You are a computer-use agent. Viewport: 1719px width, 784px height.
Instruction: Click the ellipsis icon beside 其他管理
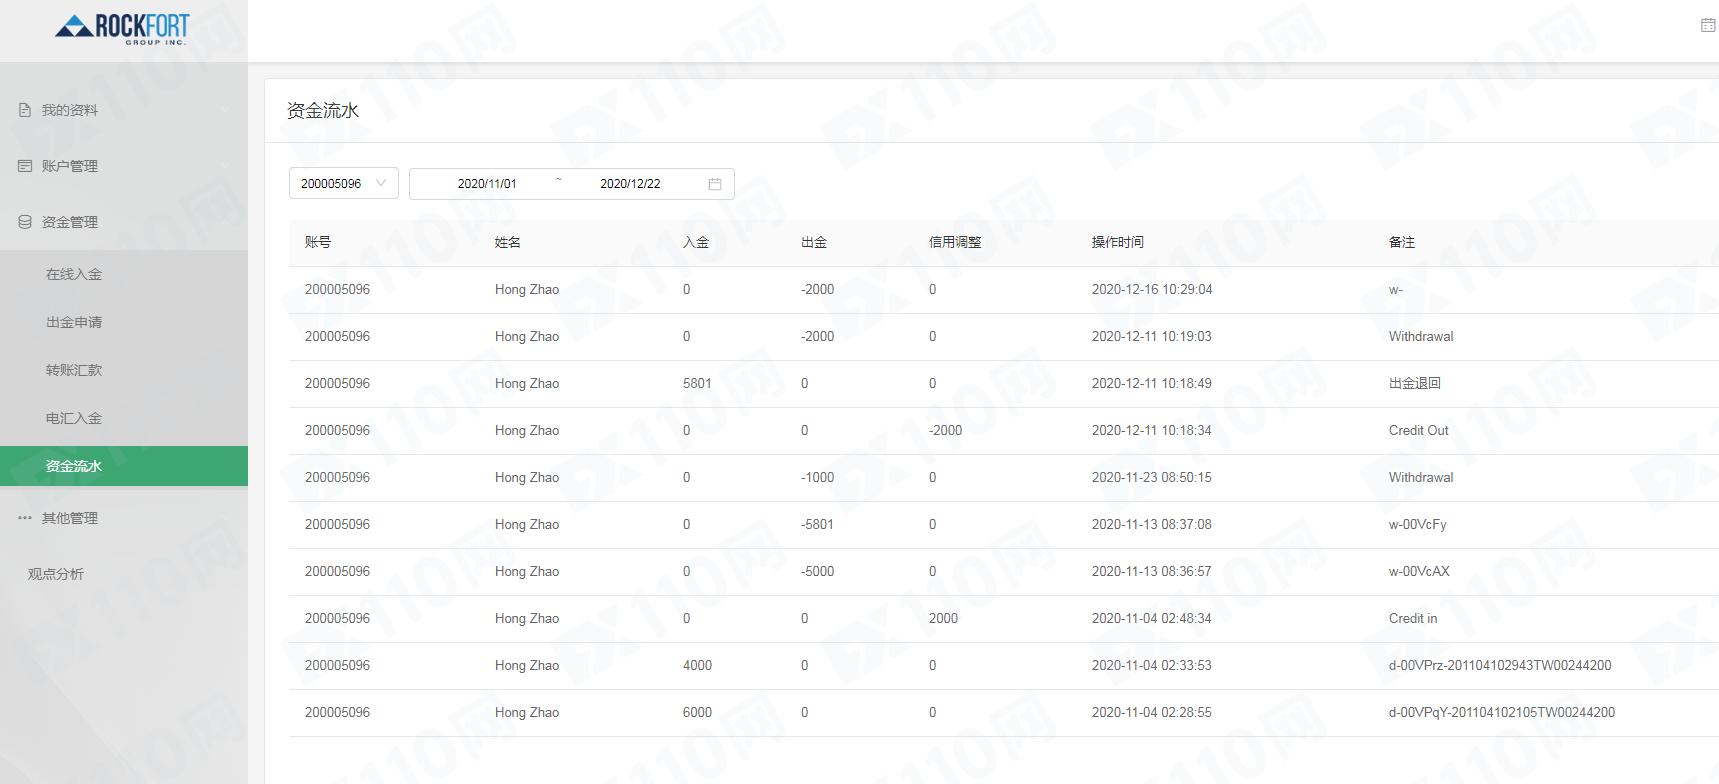click(25, 518)
